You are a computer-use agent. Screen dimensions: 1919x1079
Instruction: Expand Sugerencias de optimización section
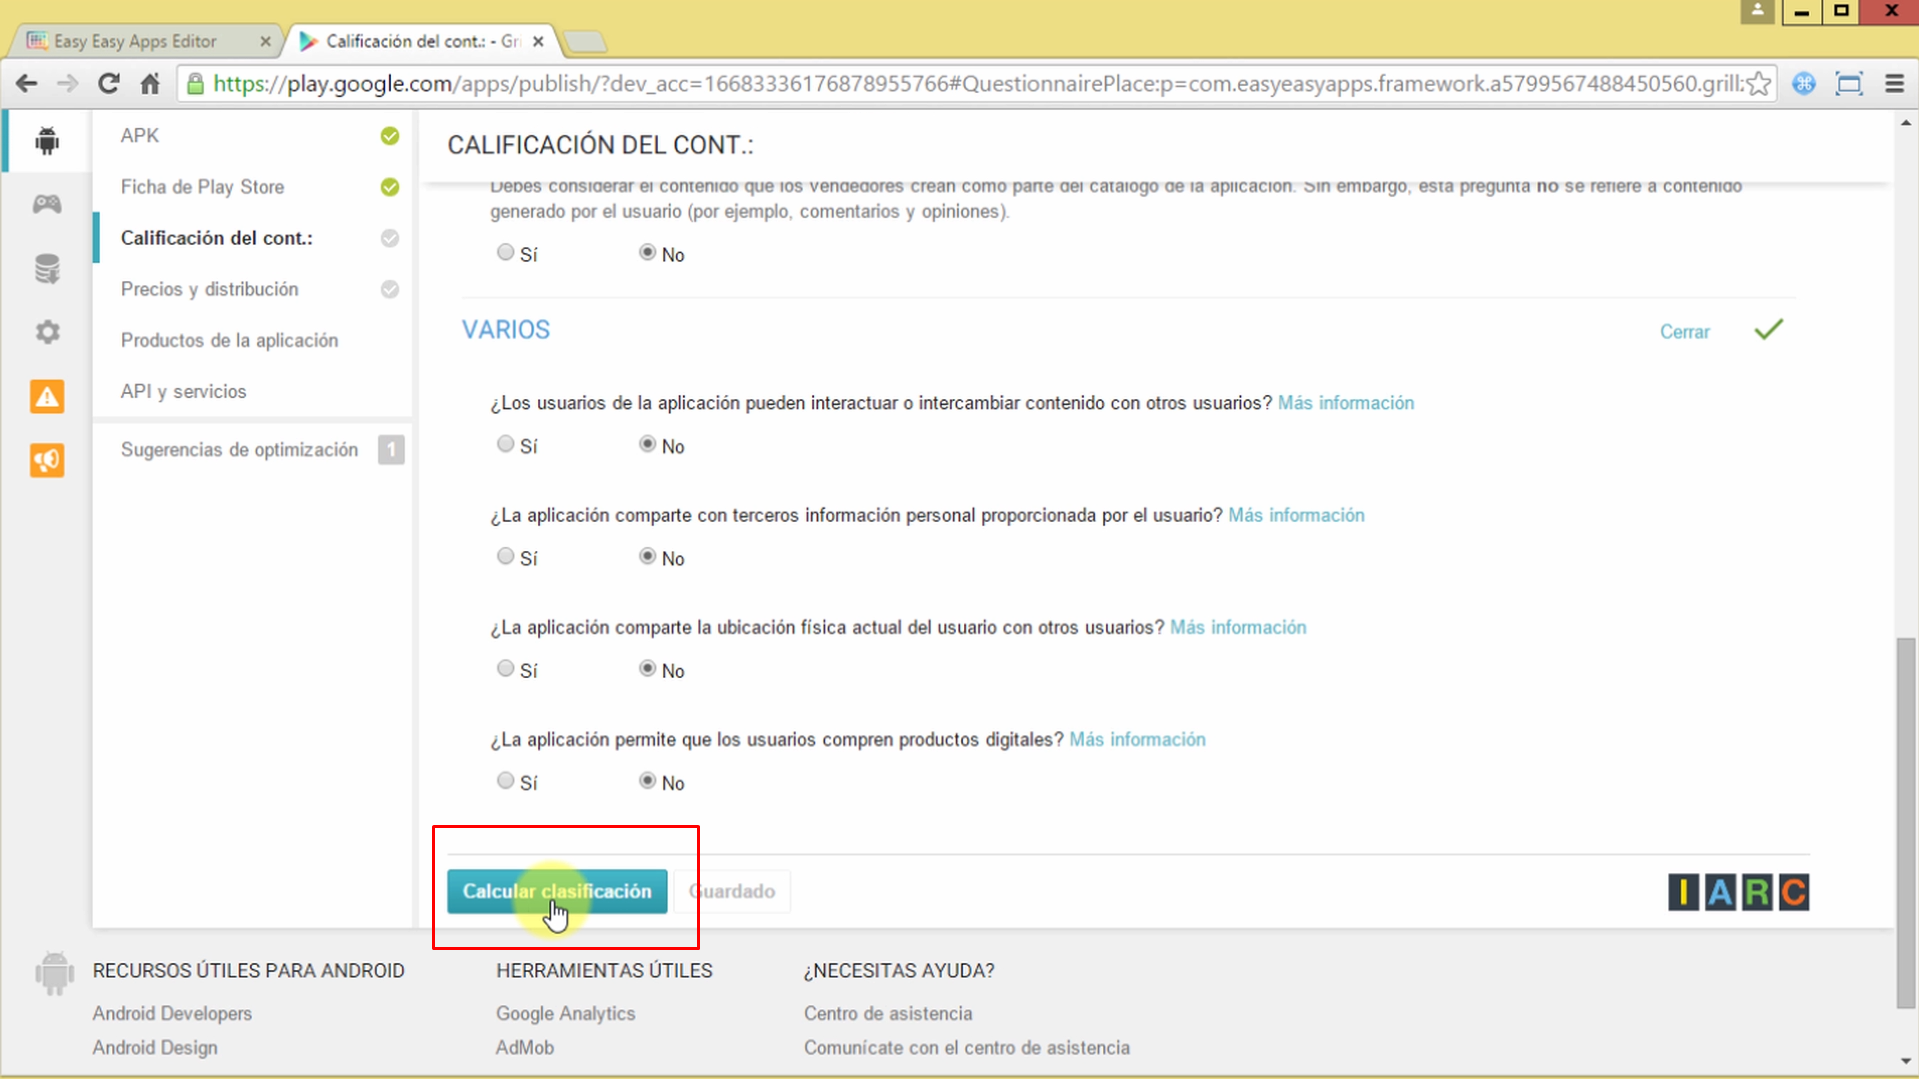point(240,450)
